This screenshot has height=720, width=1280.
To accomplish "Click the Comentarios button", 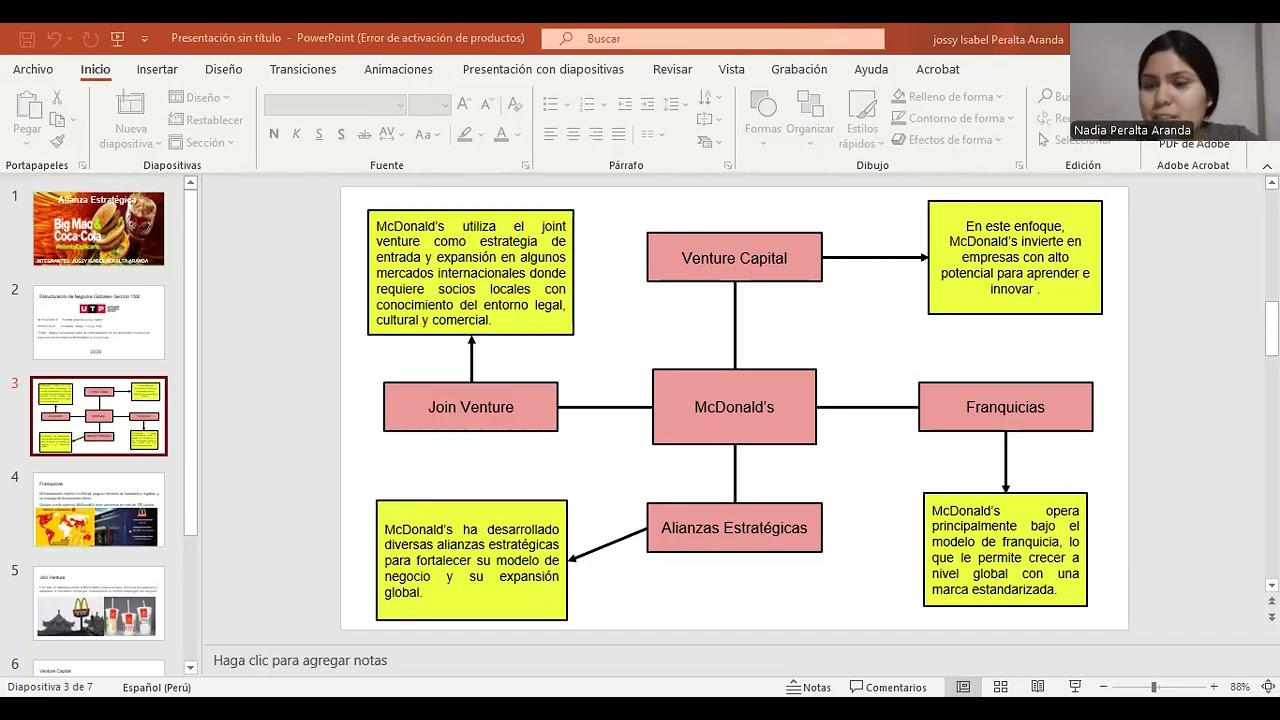I will tap(889, 687).
